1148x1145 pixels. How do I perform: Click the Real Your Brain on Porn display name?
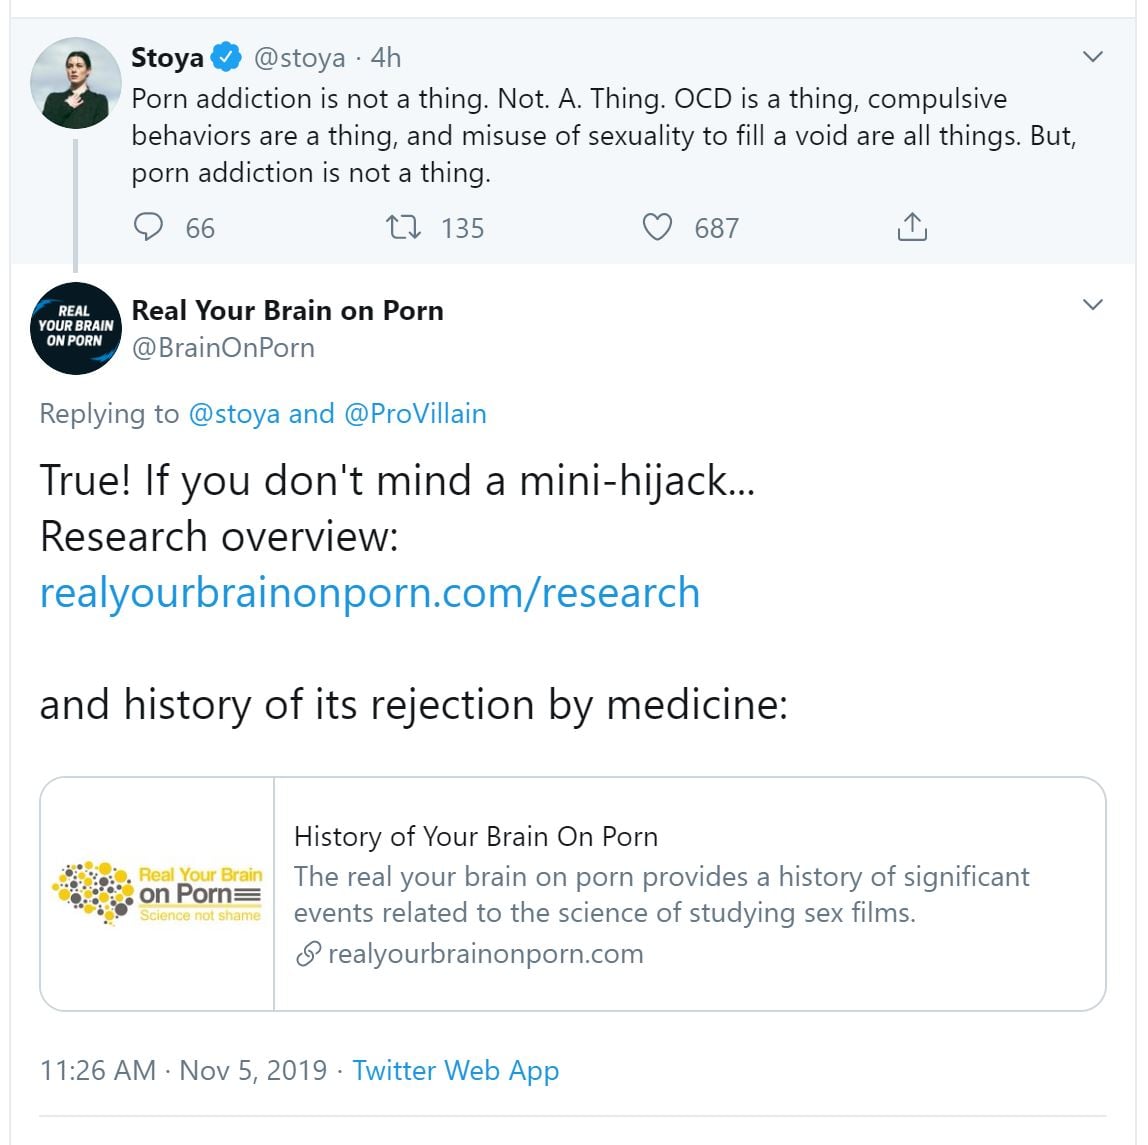pos(287,310)
